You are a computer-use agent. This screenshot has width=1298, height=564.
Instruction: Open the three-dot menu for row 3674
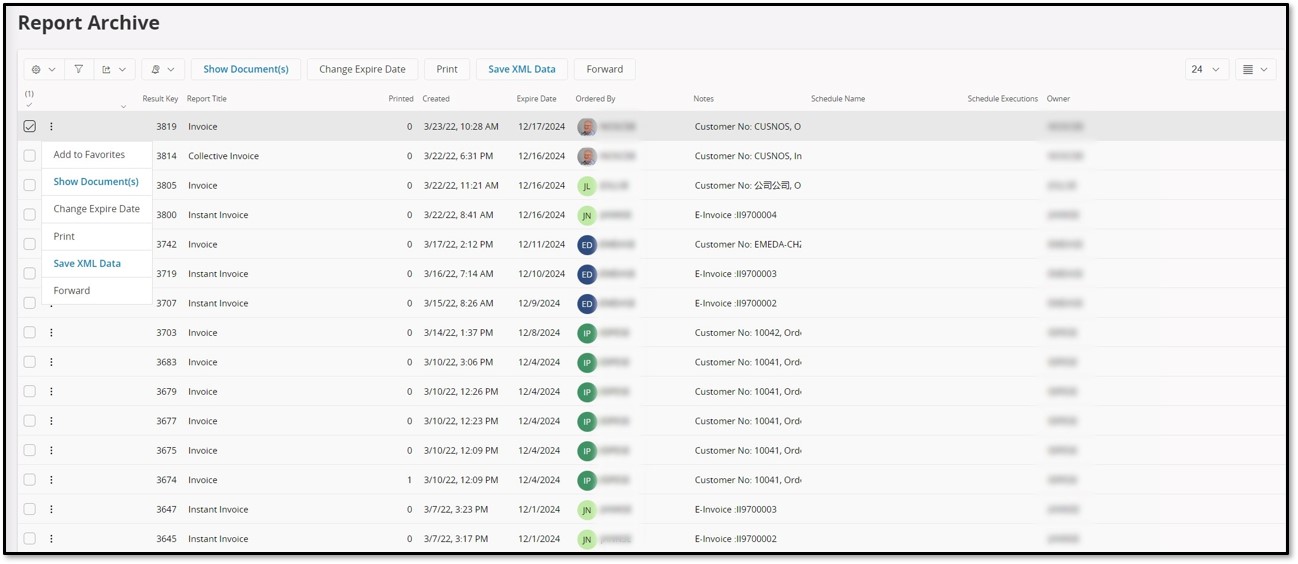[x=51, y=480]
